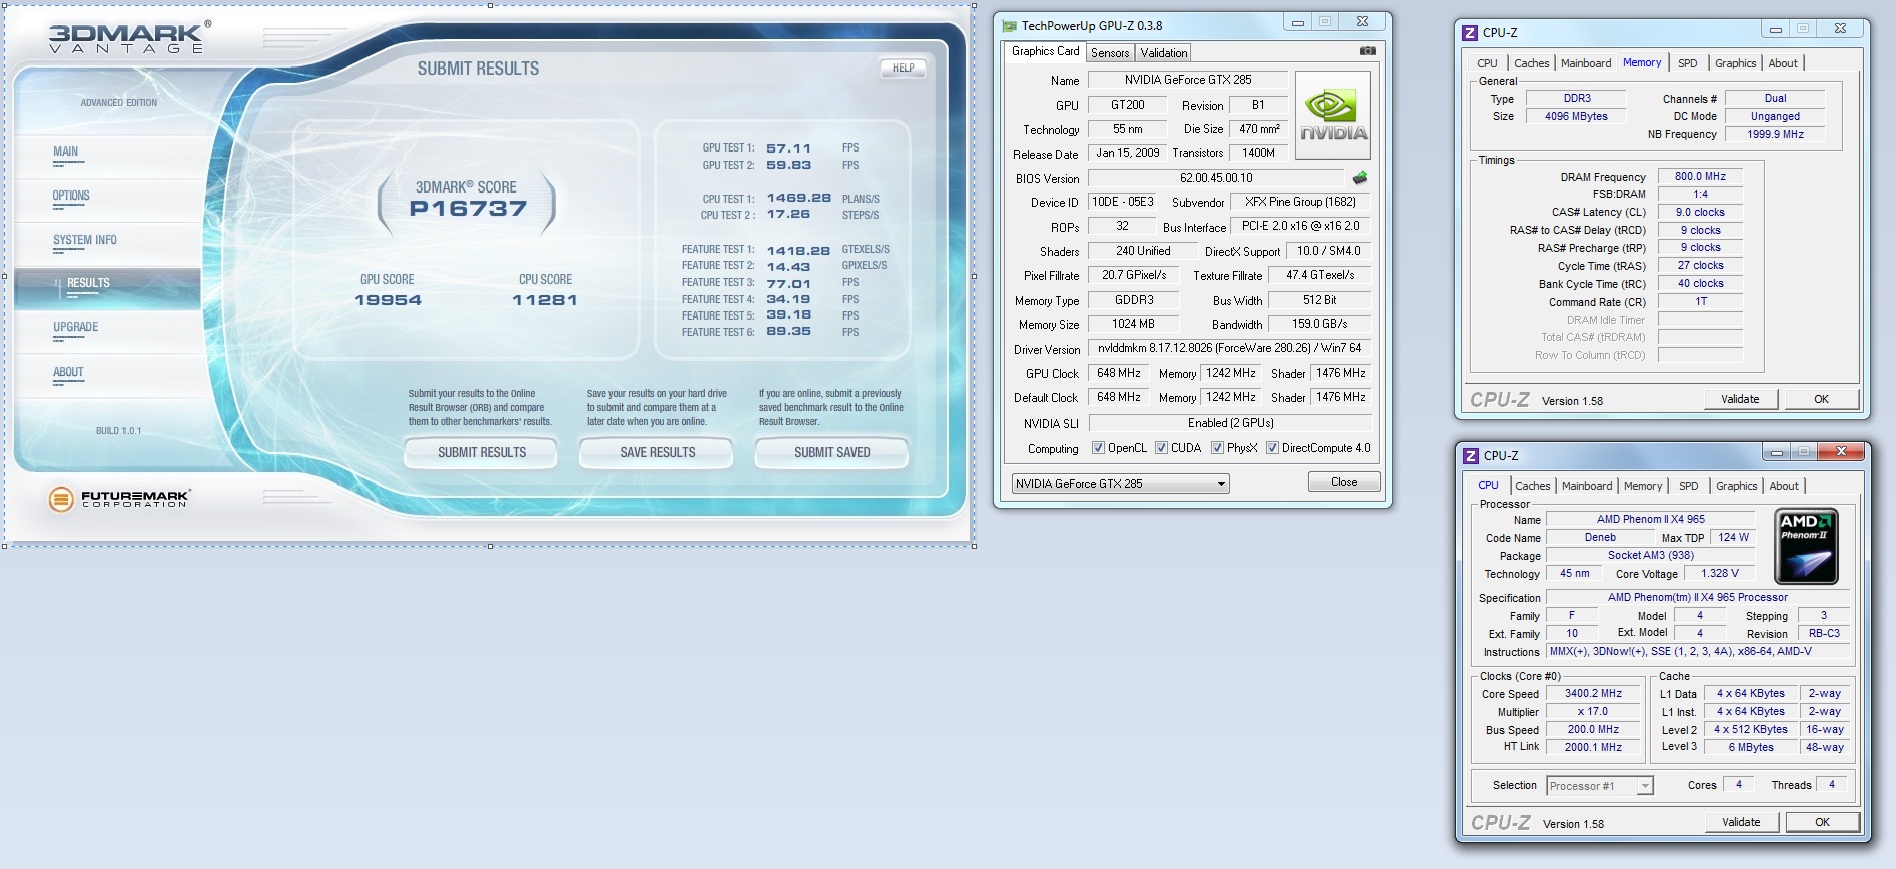Image resolution: width=1896 pixels, height=869 pixels.
Task: Click the GPU score value 19954
Action: click(388, 300)
